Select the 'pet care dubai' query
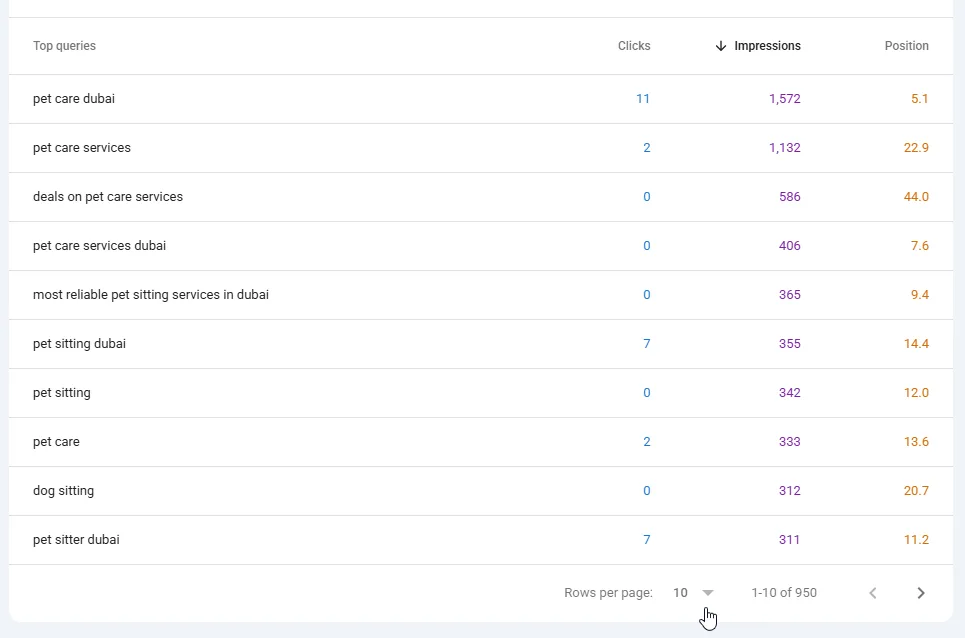The image size is (965, 638). point(74,99)
